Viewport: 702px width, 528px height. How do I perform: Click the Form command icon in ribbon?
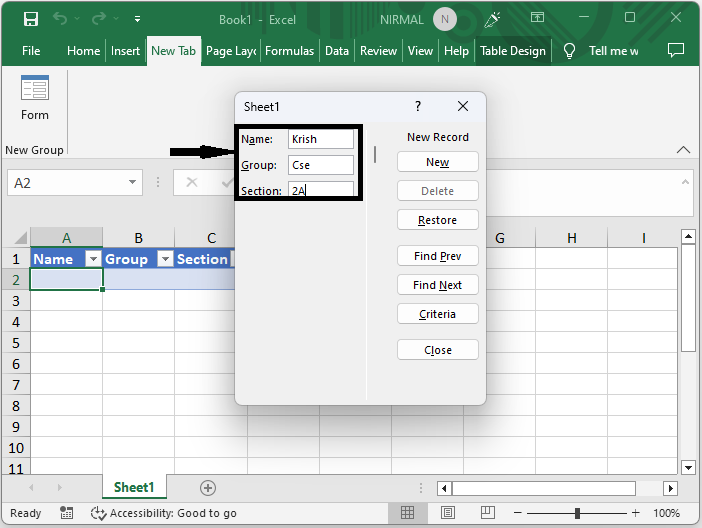pos(35,88)
